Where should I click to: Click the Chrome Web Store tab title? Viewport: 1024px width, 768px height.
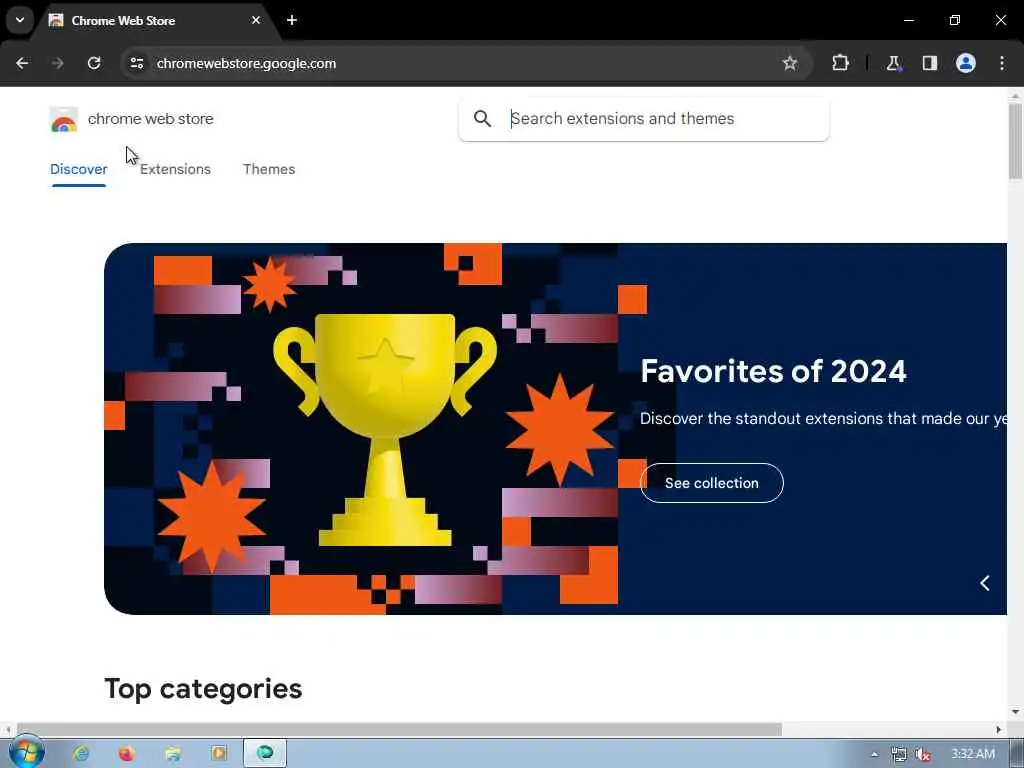(x=123, y=21)
